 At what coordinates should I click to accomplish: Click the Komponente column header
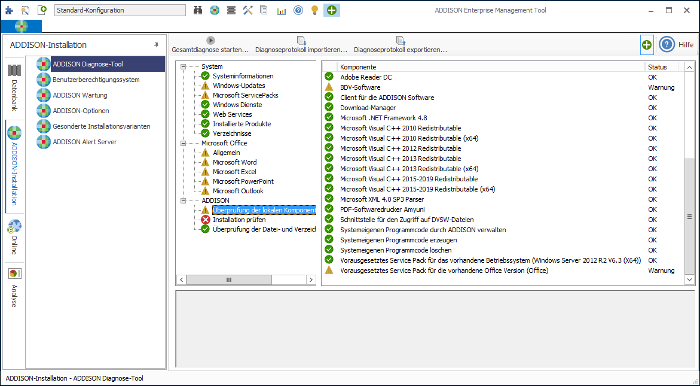[x=491, y=67]
